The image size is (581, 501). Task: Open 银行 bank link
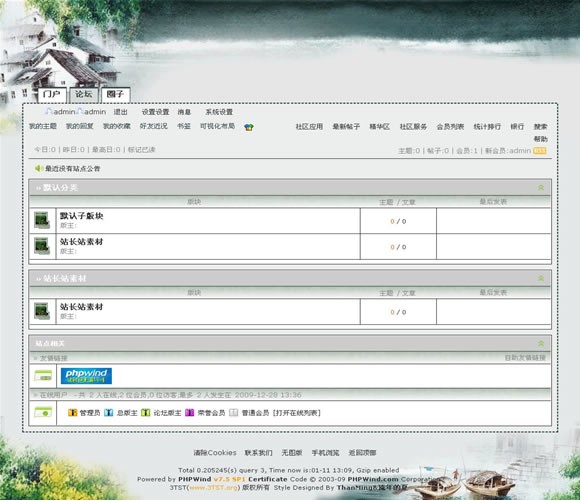pyautogui.click(x=517, y=127)
